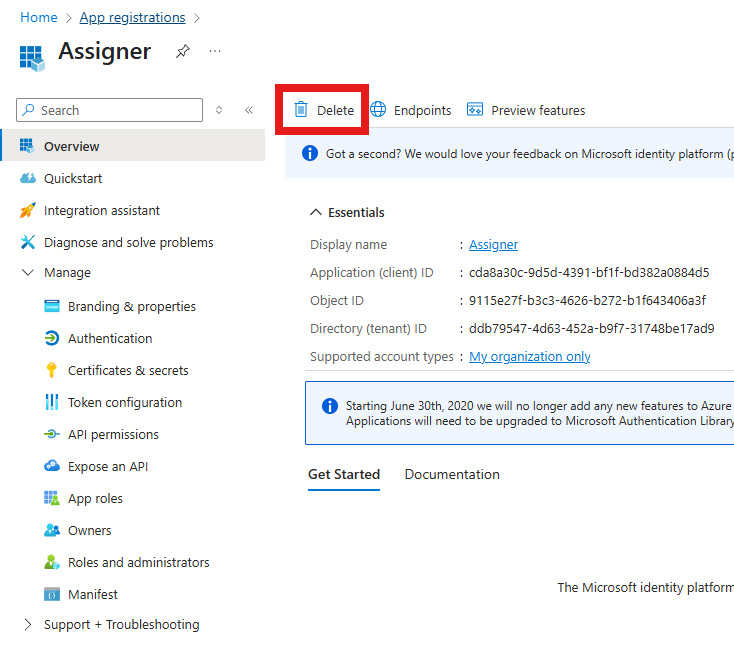Click the search magnifier icon in sidebar

pyautogui.click(x=28, y=110)
